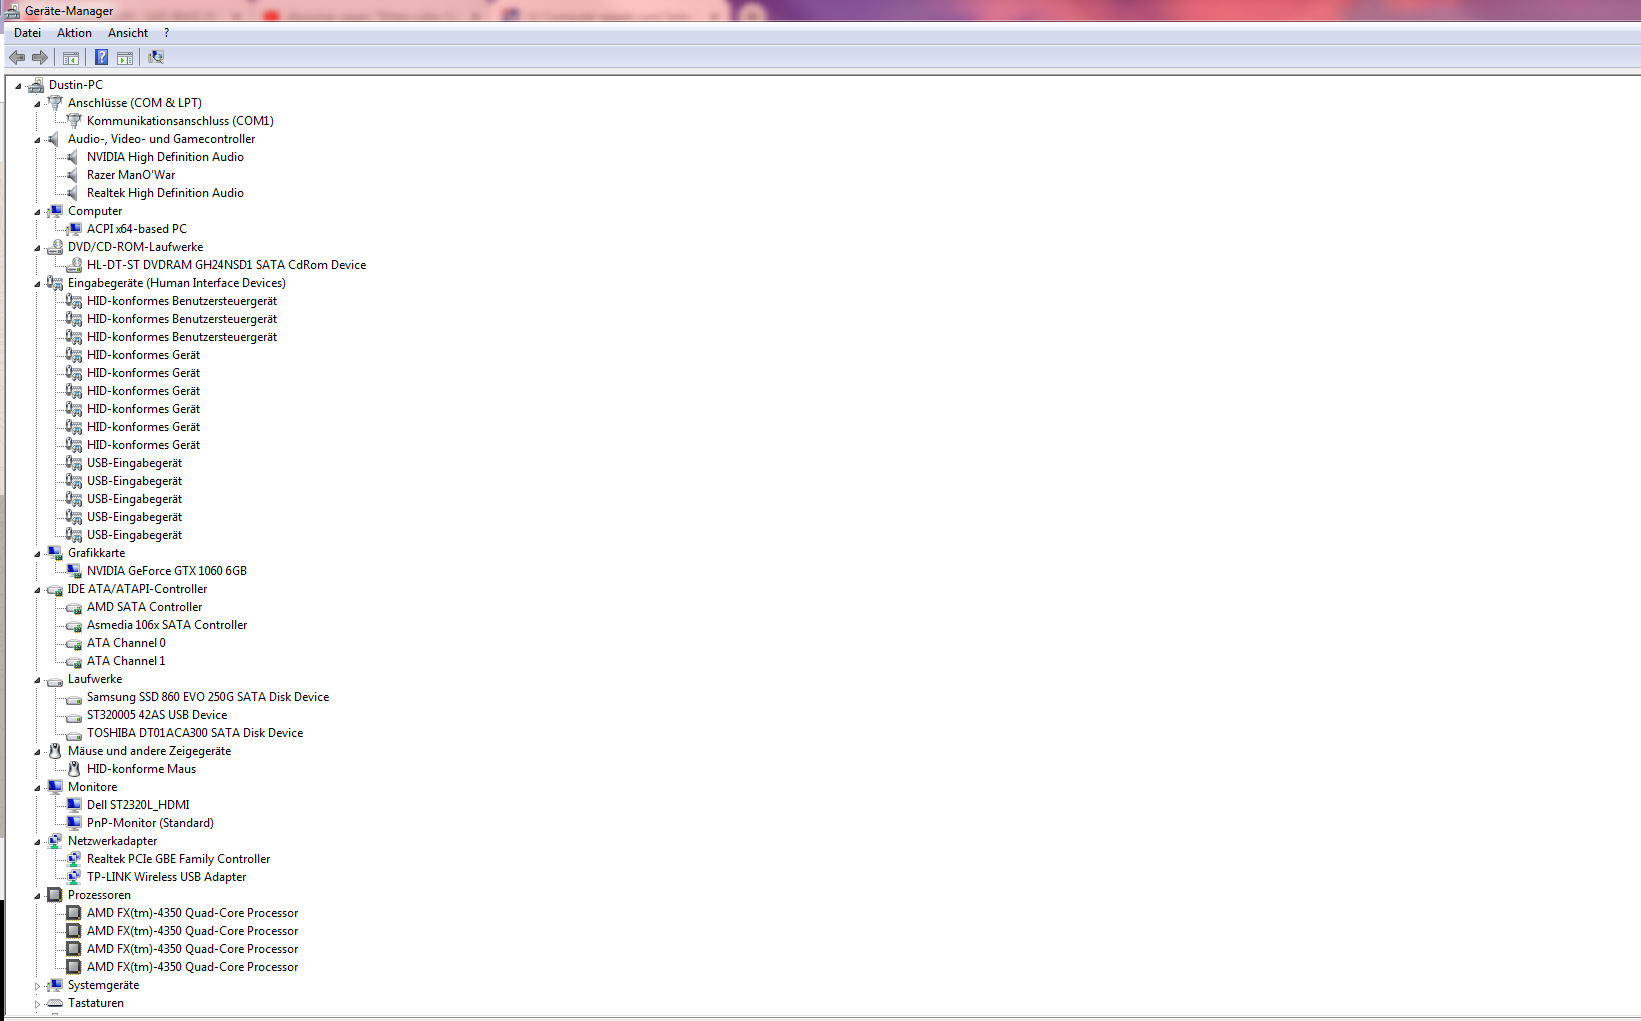Click the blue Help toolbar icon
This screenshot has width=1641, height=1021.
[x=102, y=57]
